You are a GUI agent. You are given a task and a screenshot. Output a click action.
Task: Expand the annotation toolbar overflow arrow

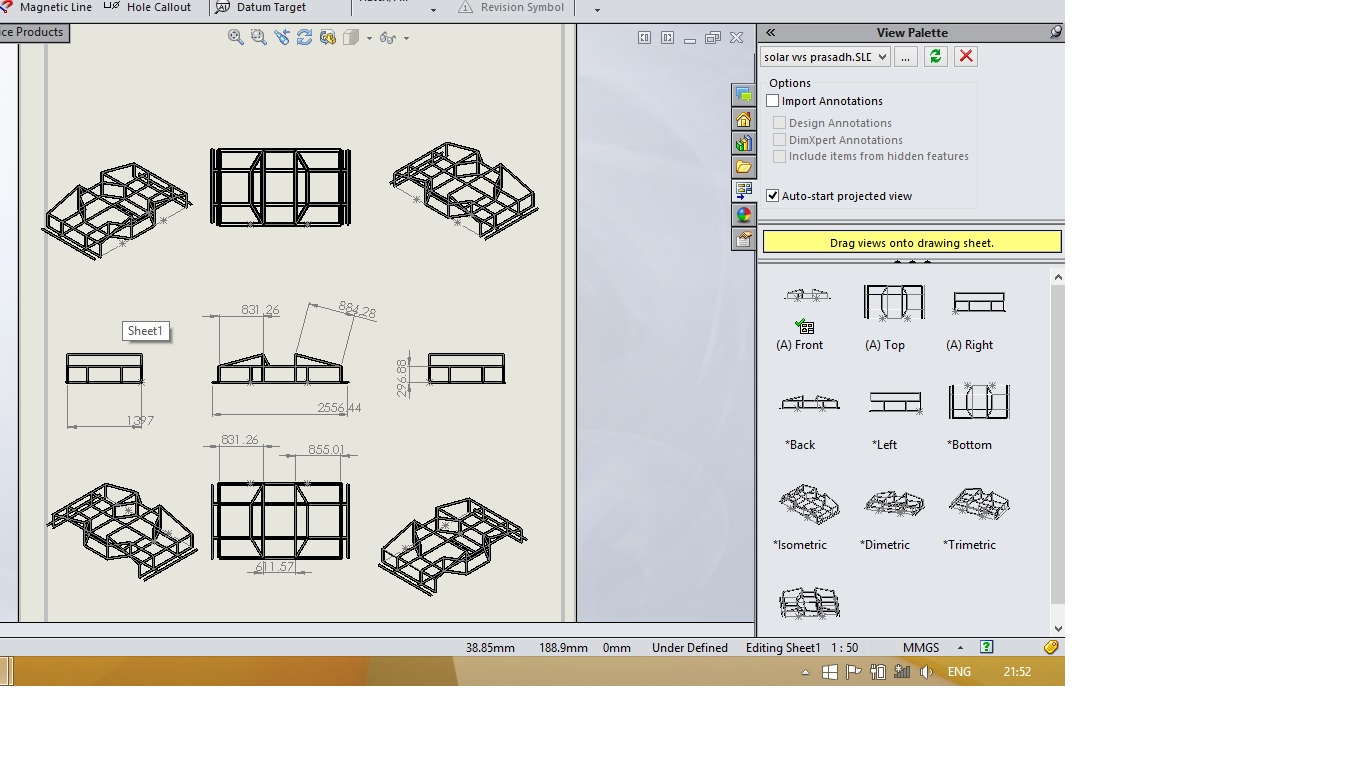pyautogui.click(x=597, y=10)
